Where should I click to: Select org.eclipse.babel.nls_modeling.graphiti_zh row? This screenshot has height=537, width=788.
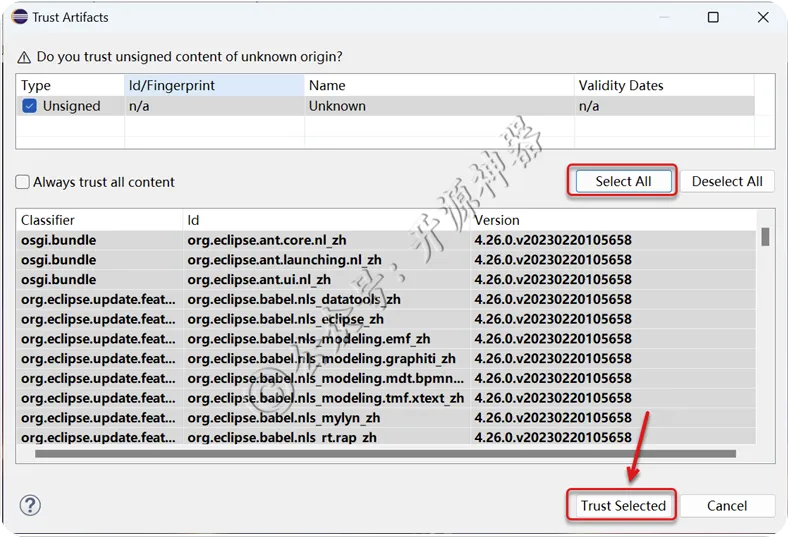pyautogui.click(x=385, y=359)
